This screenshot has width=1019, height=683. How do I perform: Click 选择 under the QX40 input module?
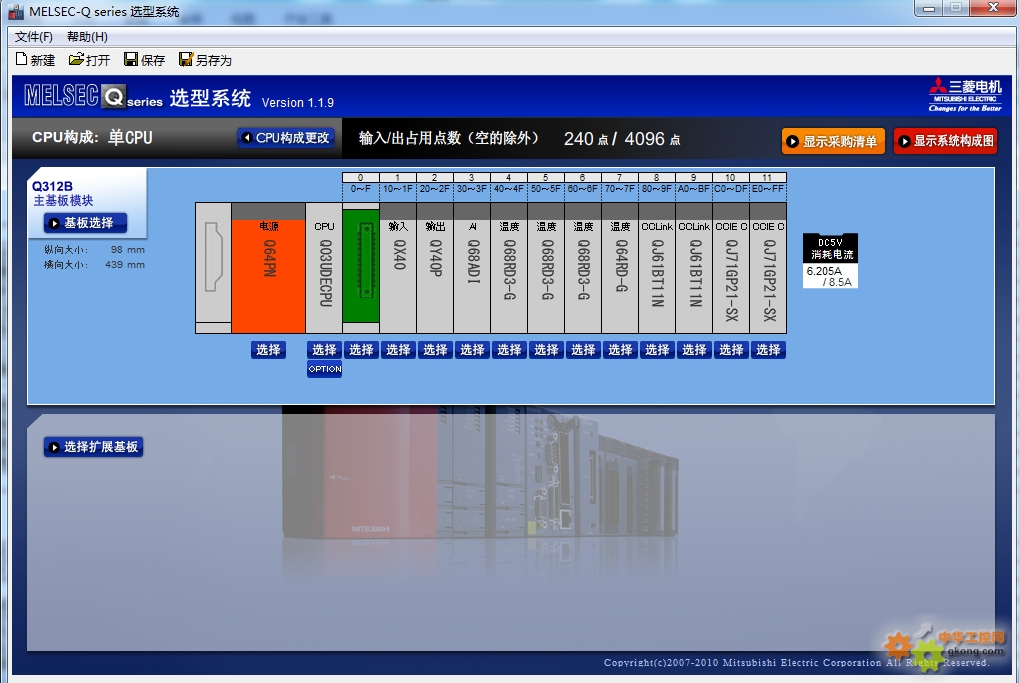point(398,350)
